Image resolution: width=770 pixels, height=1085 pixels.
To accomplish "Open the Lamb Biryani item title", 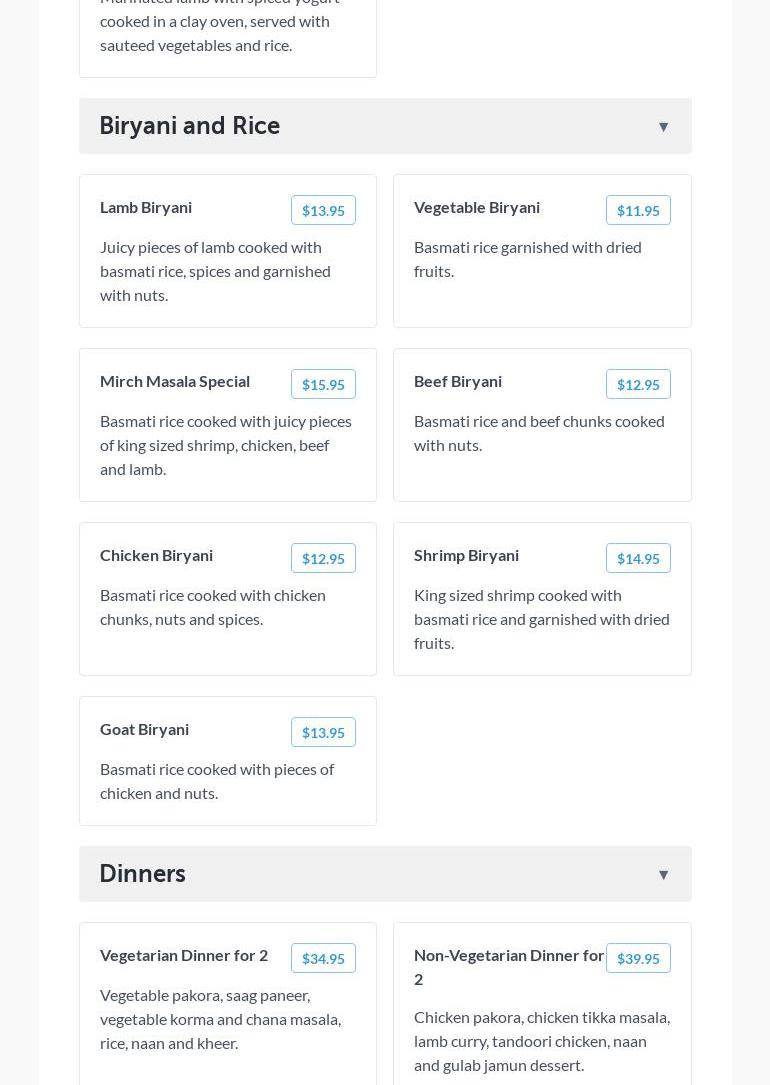I will tap(146, 207).
